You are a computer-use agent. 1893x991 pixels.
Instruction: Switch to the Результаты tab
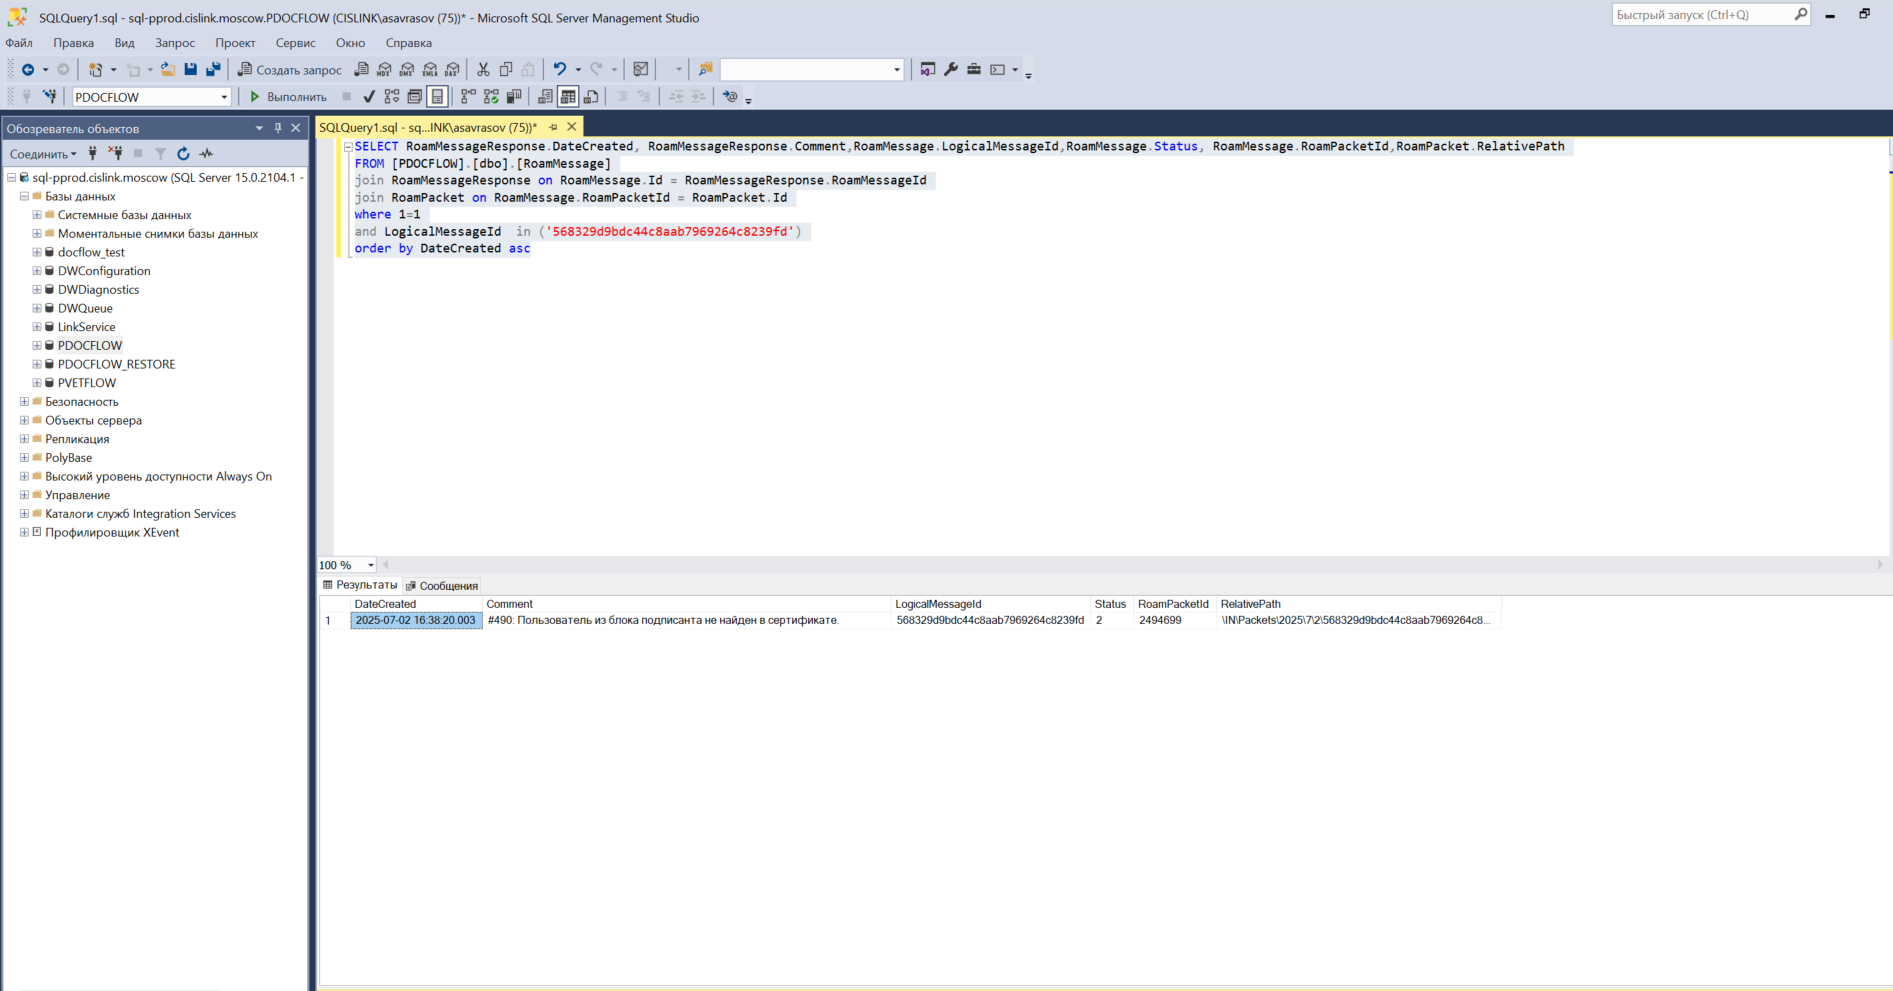click(360, 585)
